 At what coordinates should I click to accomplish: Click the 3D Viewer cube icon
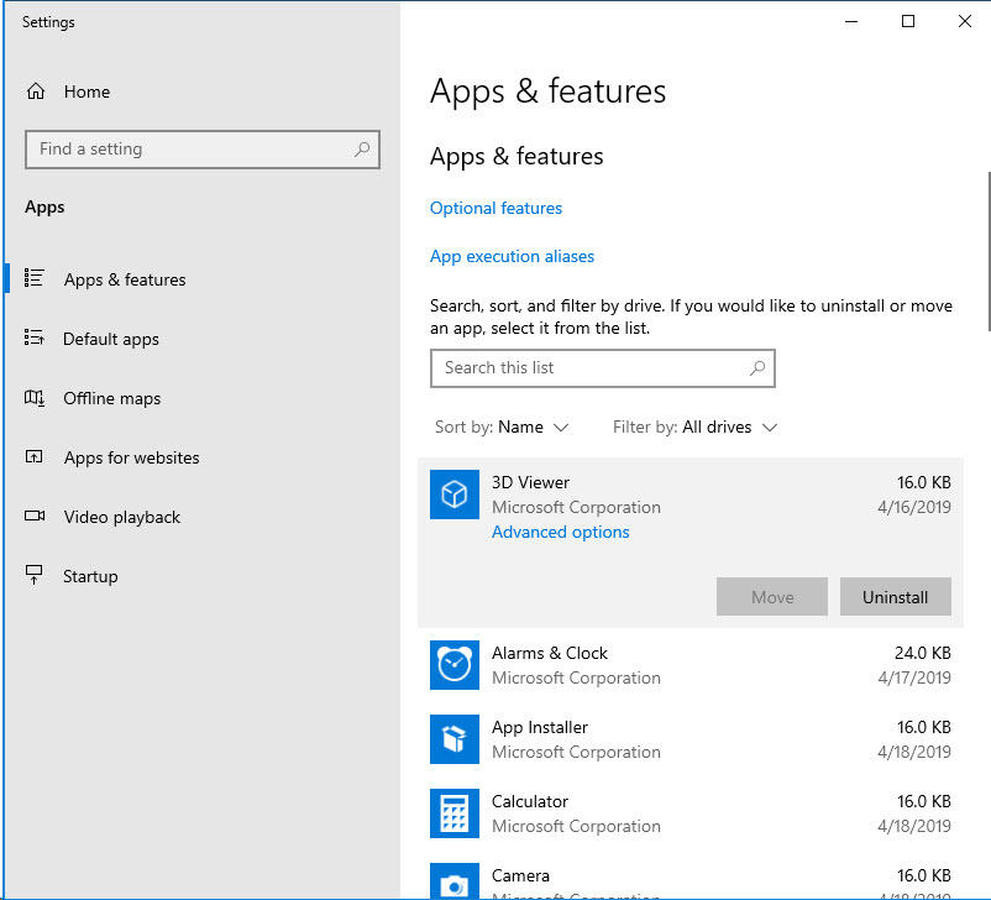coord(454,494)
